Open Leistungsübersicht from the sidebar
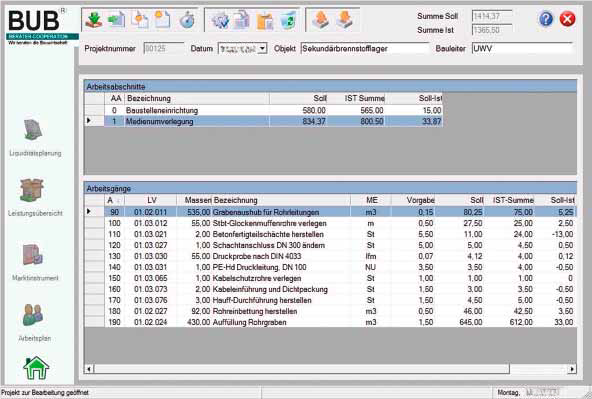The height and width of the screenshot is (399, 592). tap(35, 197)
